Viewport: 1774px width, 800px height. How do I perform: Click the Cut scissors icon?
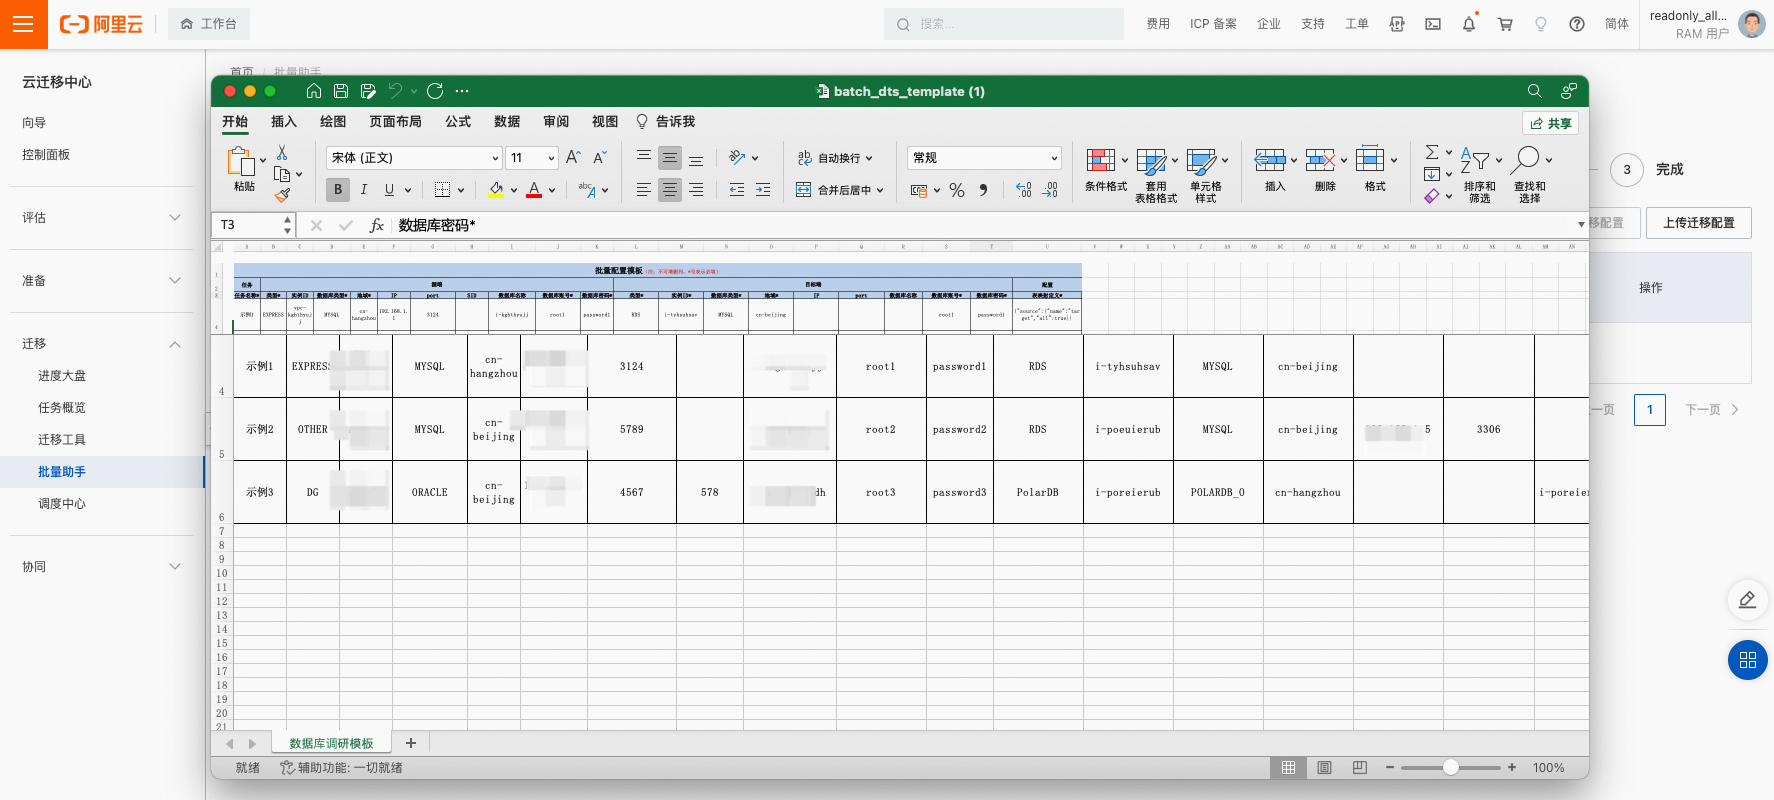(282, 152)
